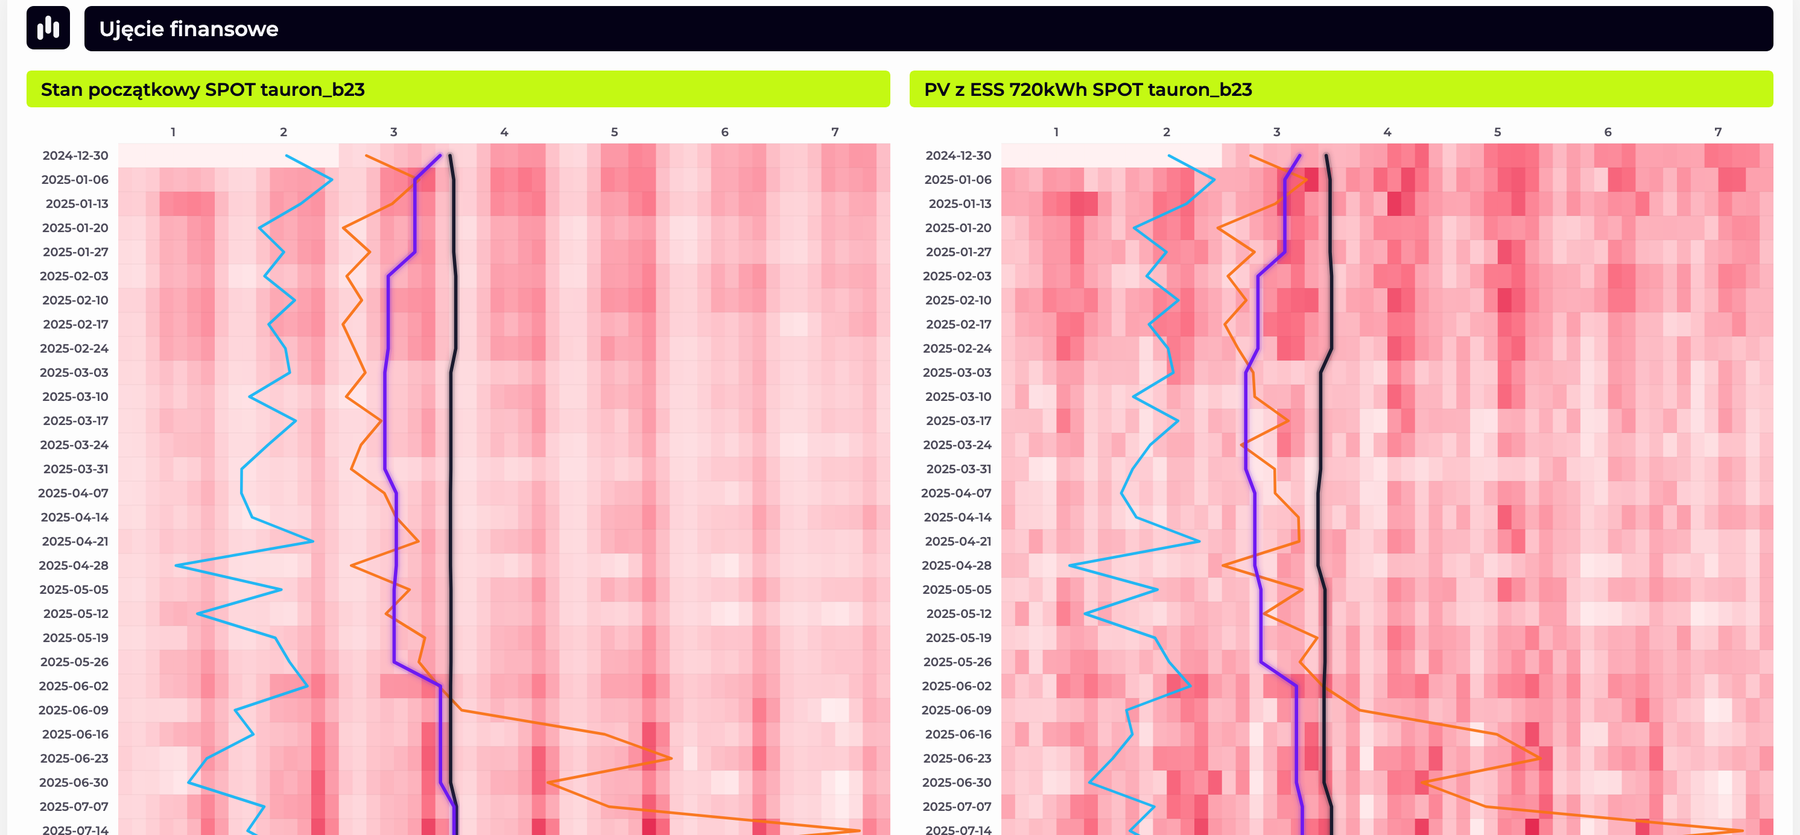Click column 4 label in Stan początkowy heatmap

(504, 132)
